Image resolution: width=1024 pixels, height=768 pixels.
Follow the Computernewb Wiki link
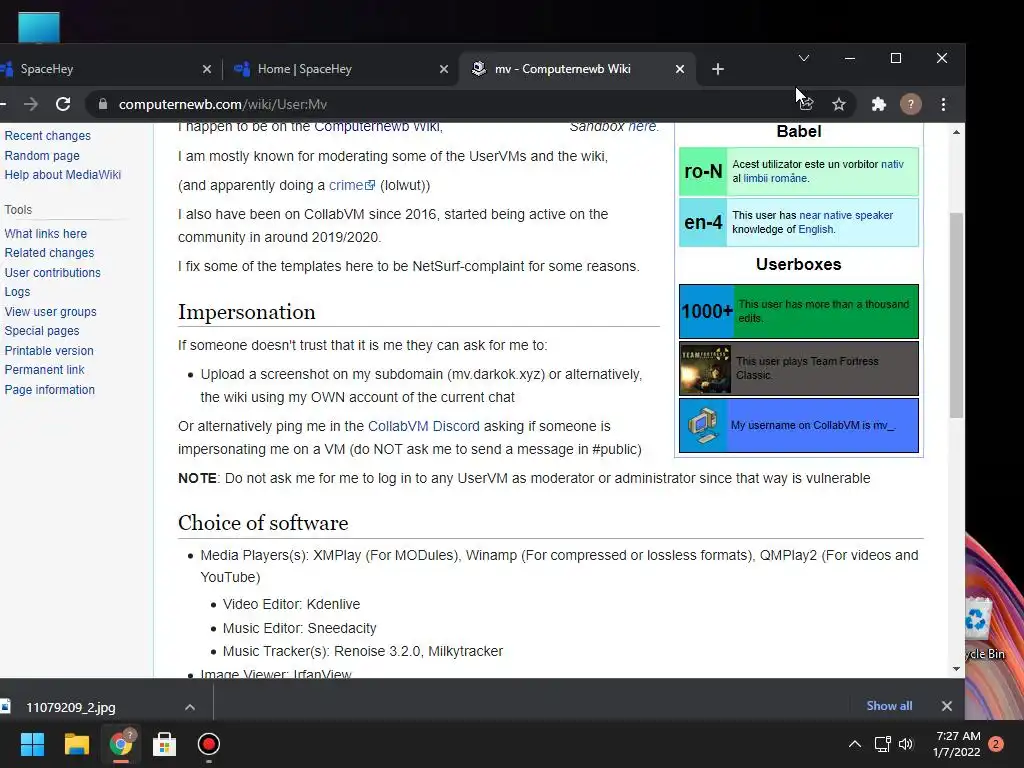(x=377, y=127)
